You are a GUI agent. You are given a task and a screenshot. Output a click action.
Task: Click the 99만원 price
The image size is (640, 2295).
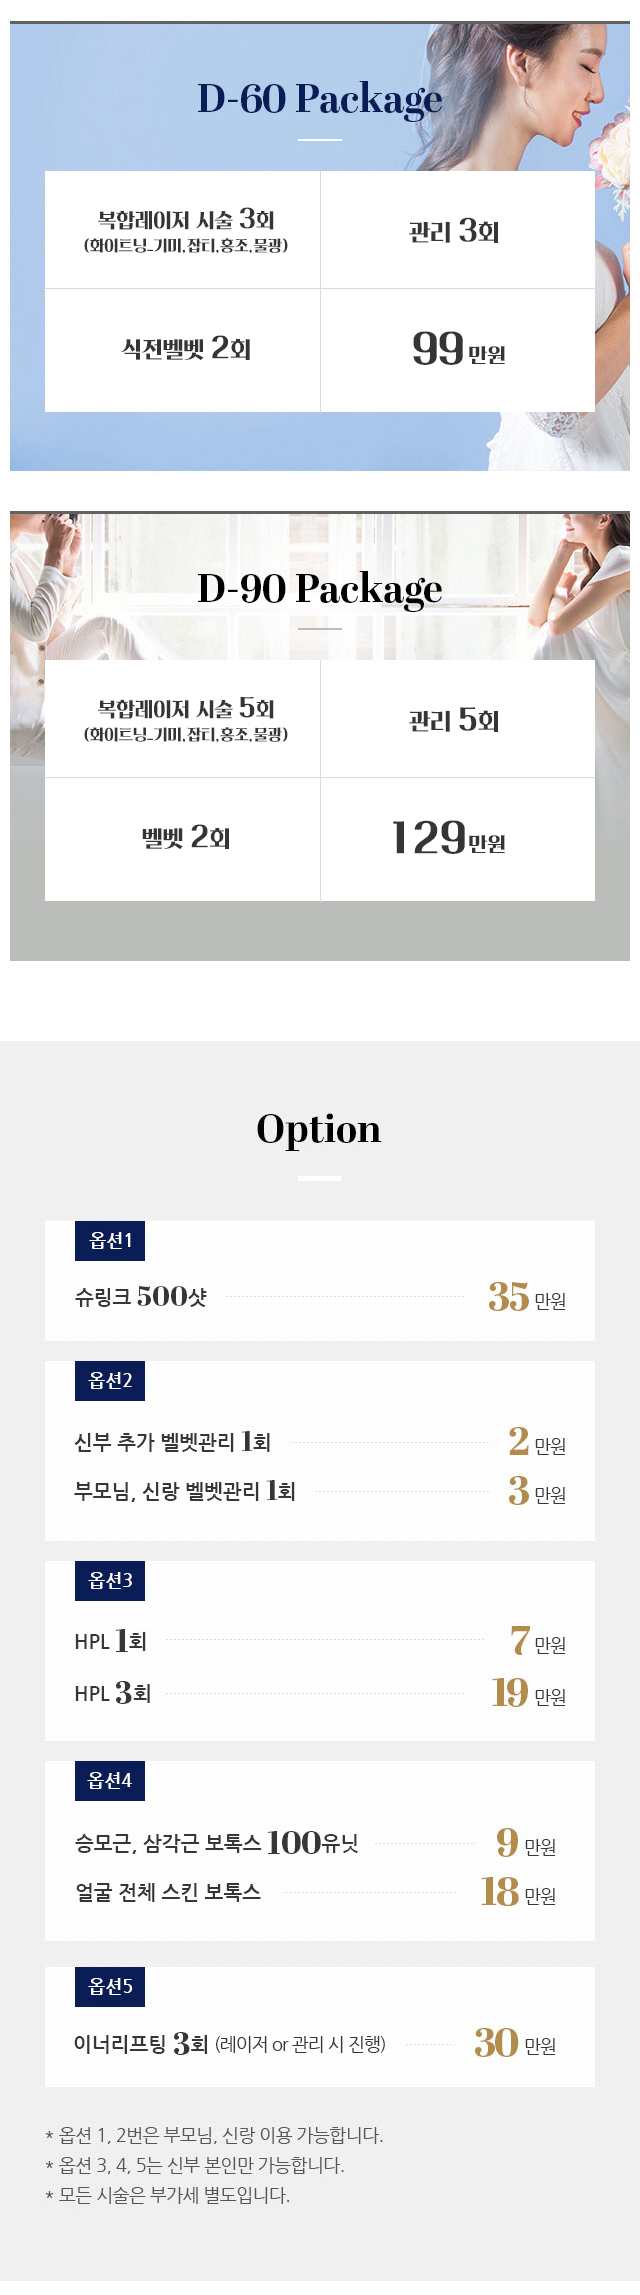pyautogui.click(x=458, y=350)
